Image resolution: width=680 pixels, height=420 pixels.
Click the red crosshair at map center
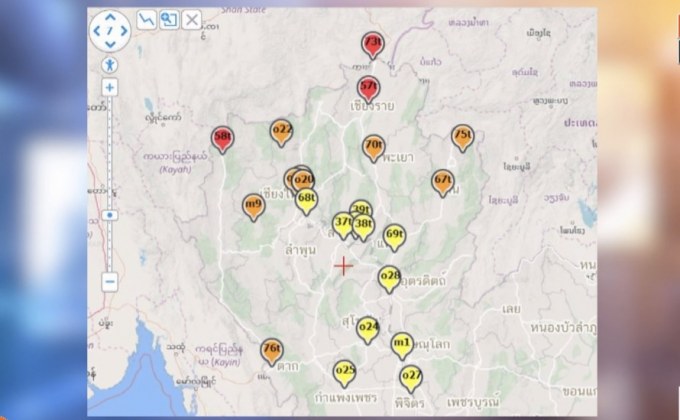pyautogui.click(x=344, y=266)
